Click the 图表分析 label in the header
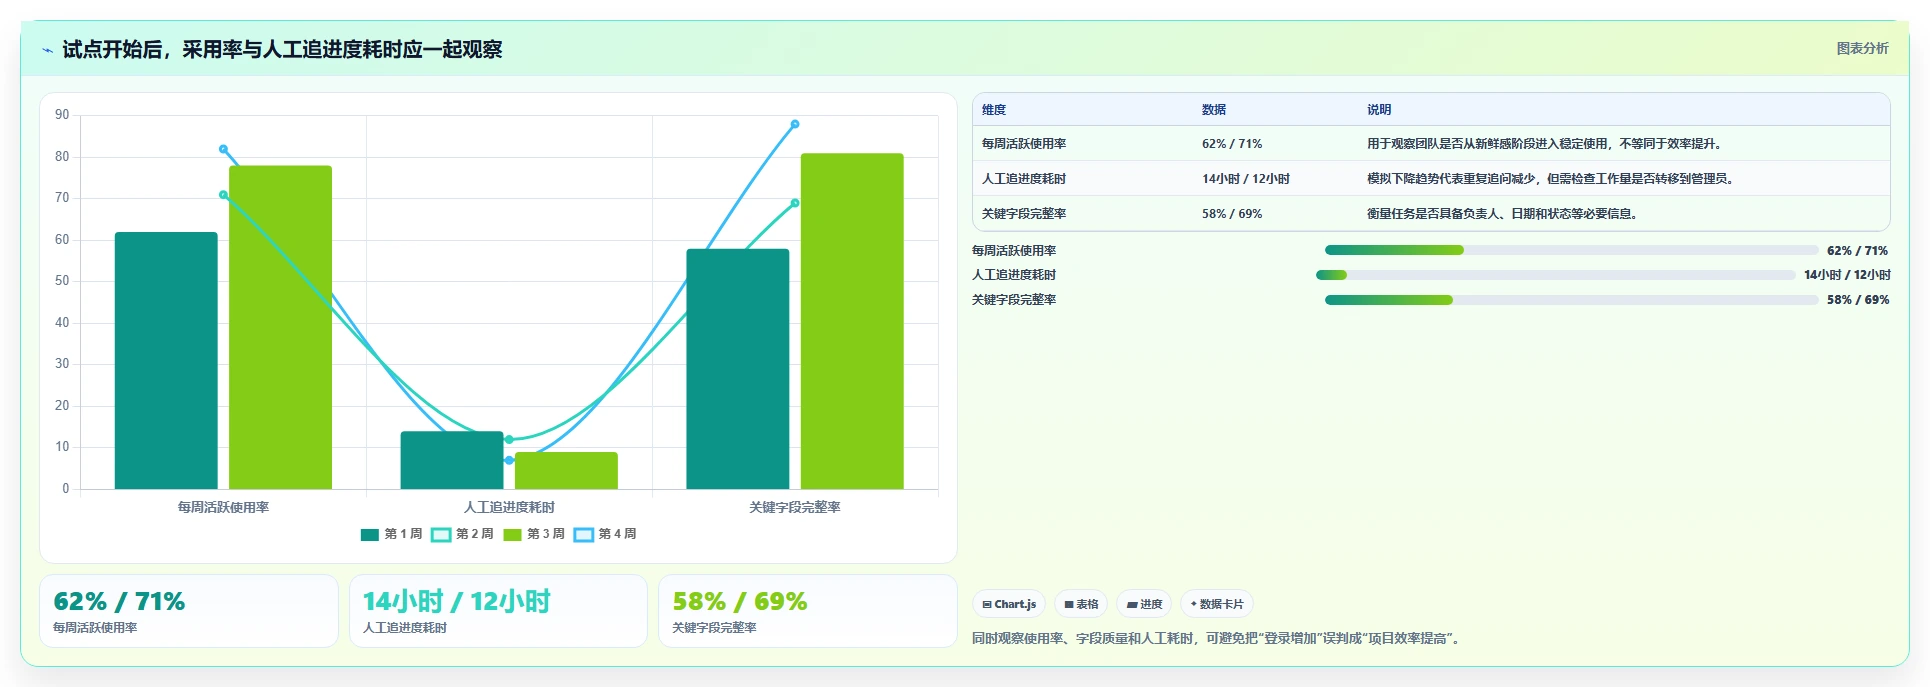This screenshot has width=1930, height=687. coord(1862,48)
